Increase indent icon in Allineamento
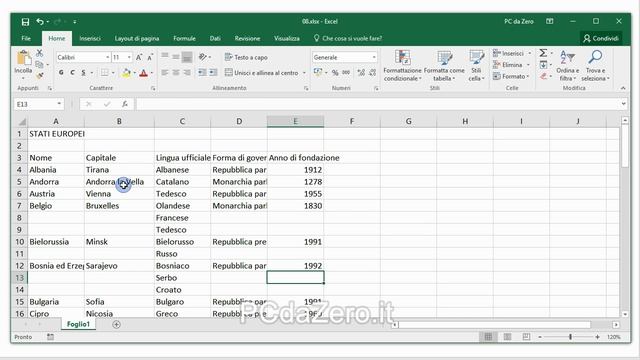 click(x=213, y=73)
